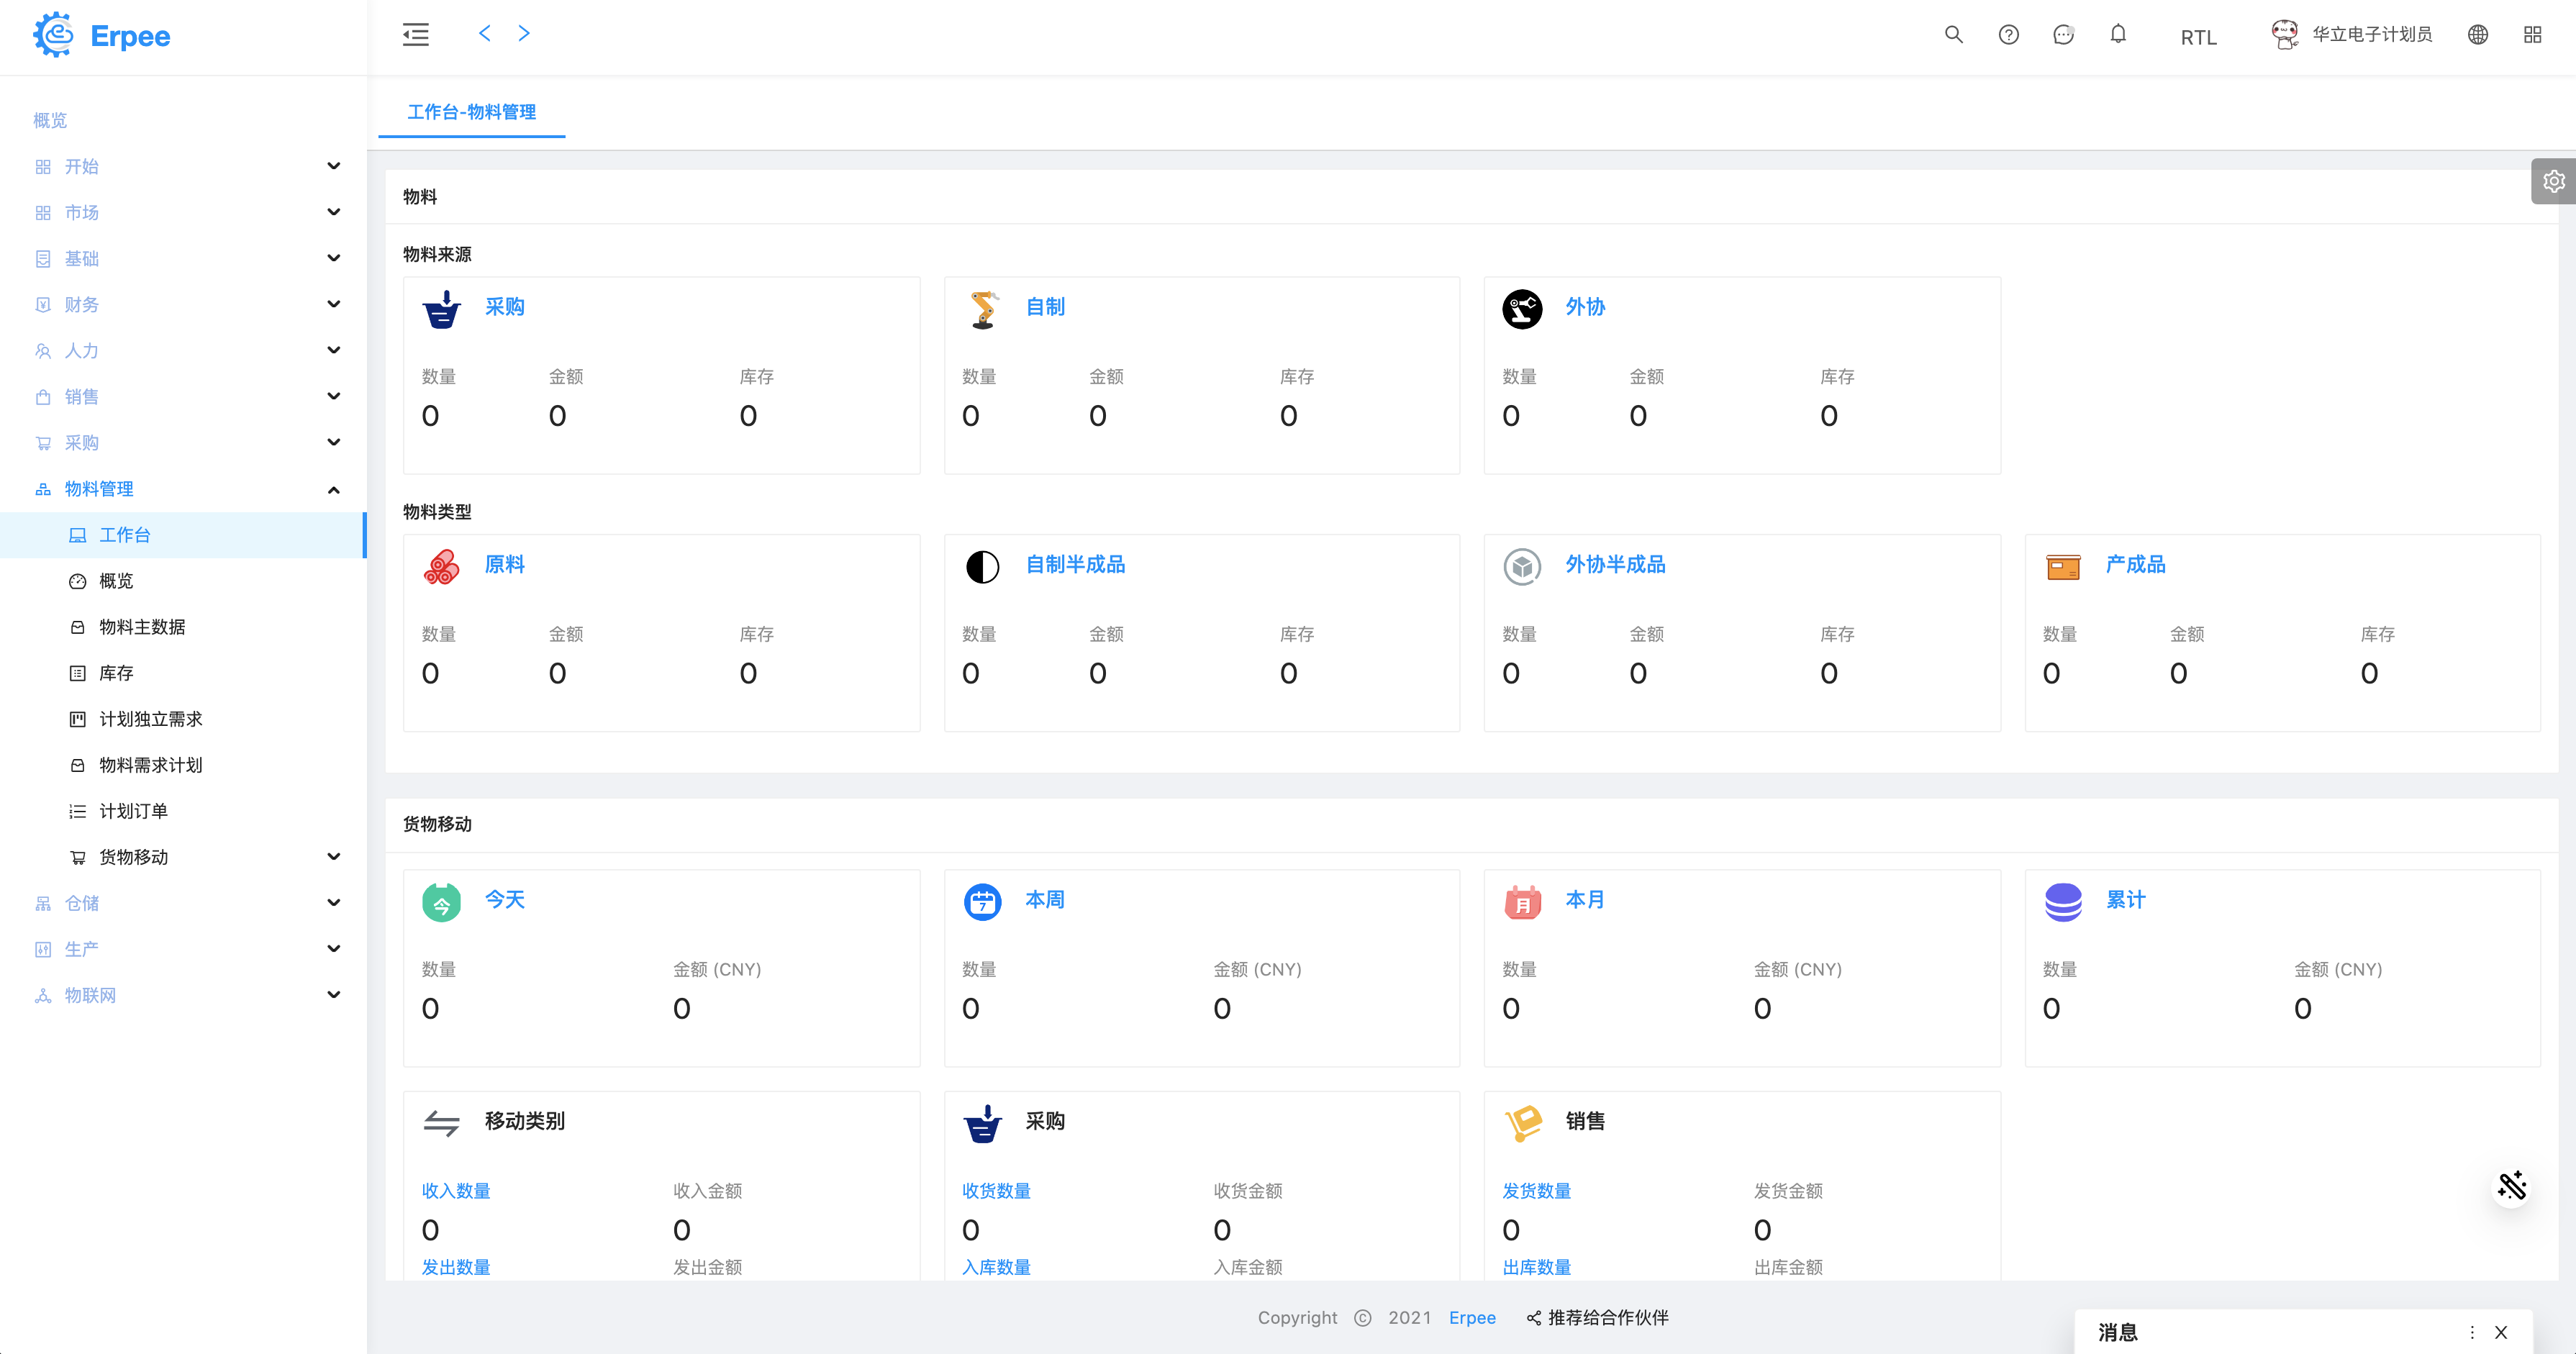The width and height of the screenshot is (2576, 1354).
Task: Switch to the 工作台-物料管理 tab
Action: tap(471, 112)
